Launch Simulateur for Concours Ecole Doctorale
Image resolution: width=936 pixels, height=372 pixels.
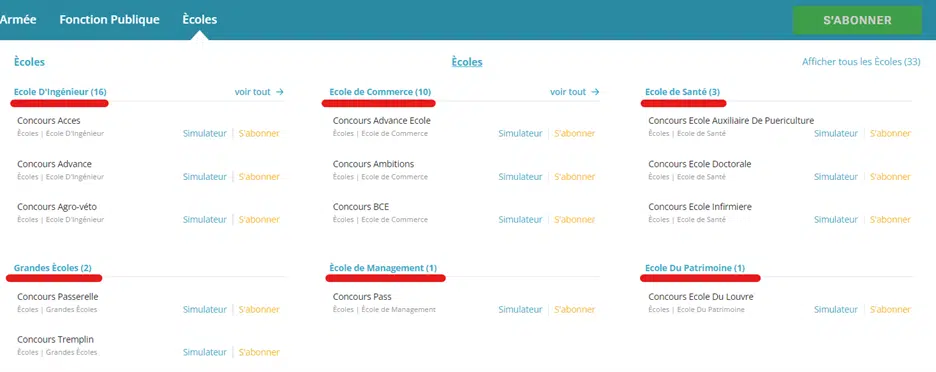click(836, 177)
